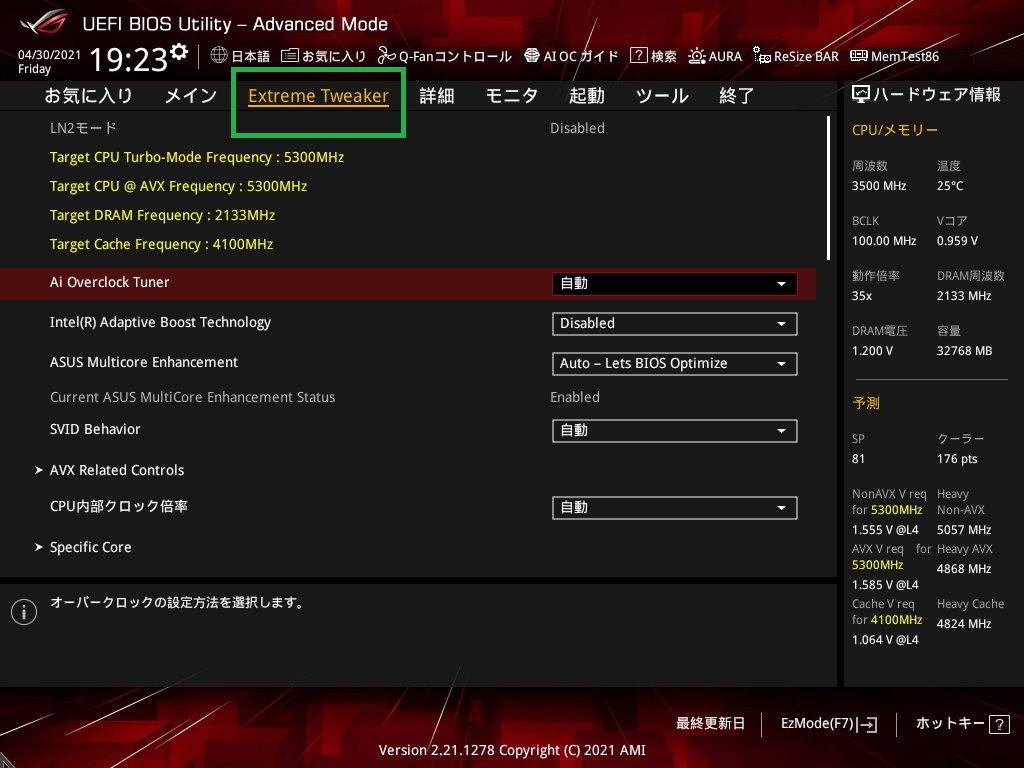Open Intel Adaptive Boost Technology dropdown
The height and width of the screenshot is (768, 1024).
674,323
